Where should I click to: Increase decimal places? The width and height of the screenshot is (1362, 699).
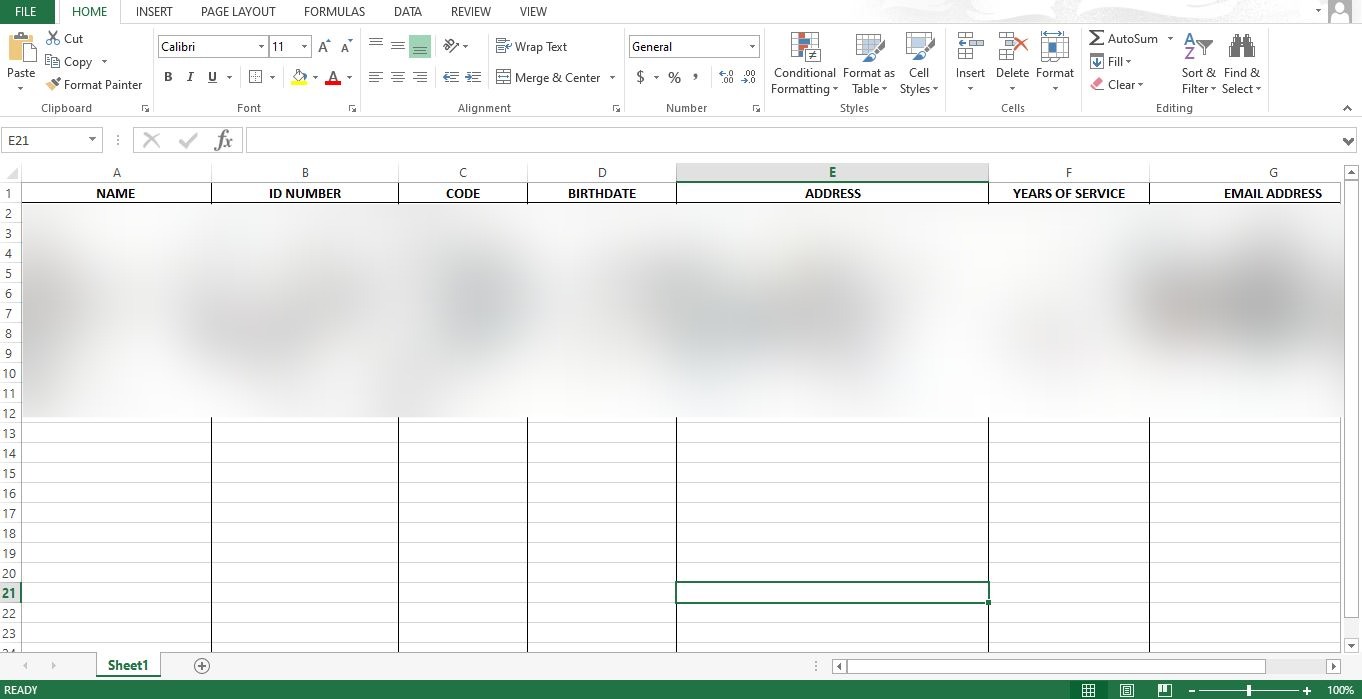726,77
